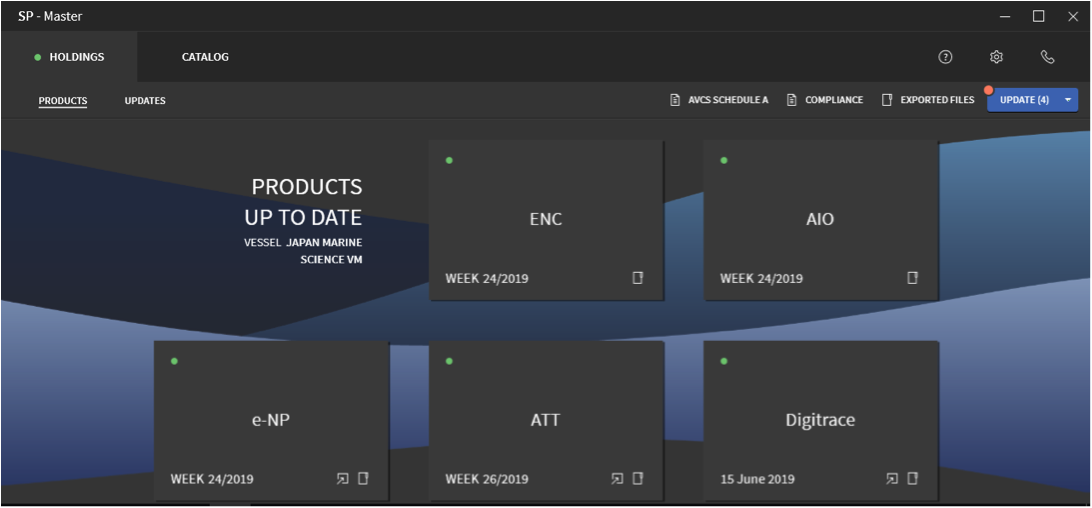The width and height of the screenshot is (1092, 508).
Task: Click the export file icon on e-NP card
Action: (363, 479)
